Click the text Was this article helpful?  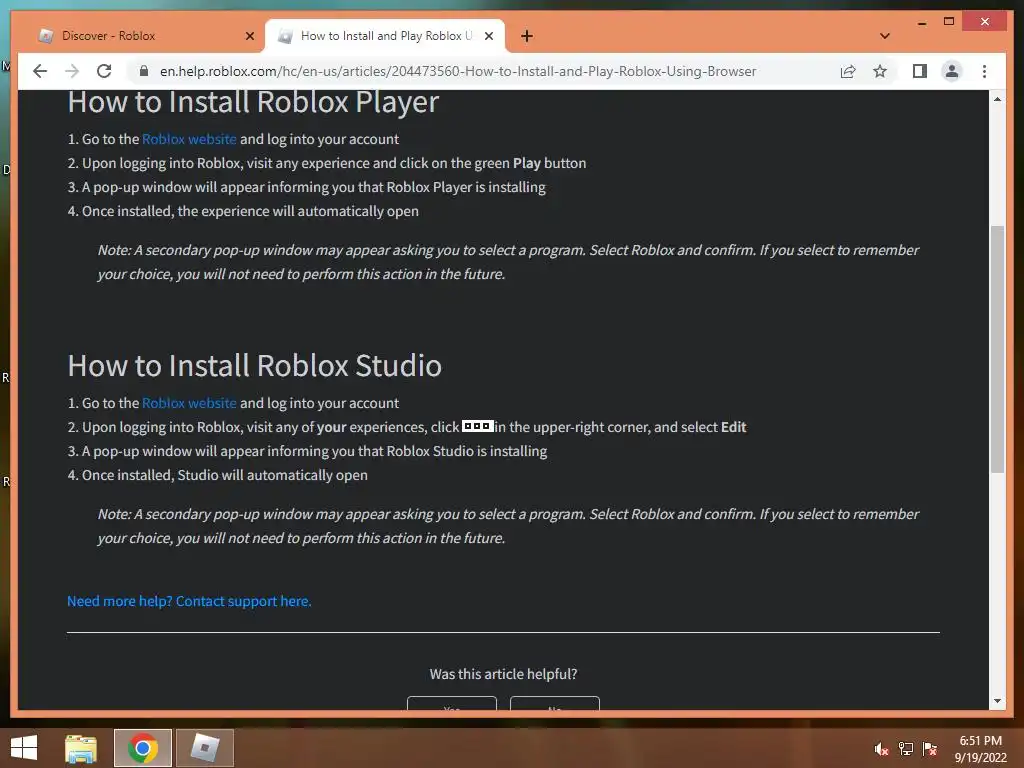(504, 674)
